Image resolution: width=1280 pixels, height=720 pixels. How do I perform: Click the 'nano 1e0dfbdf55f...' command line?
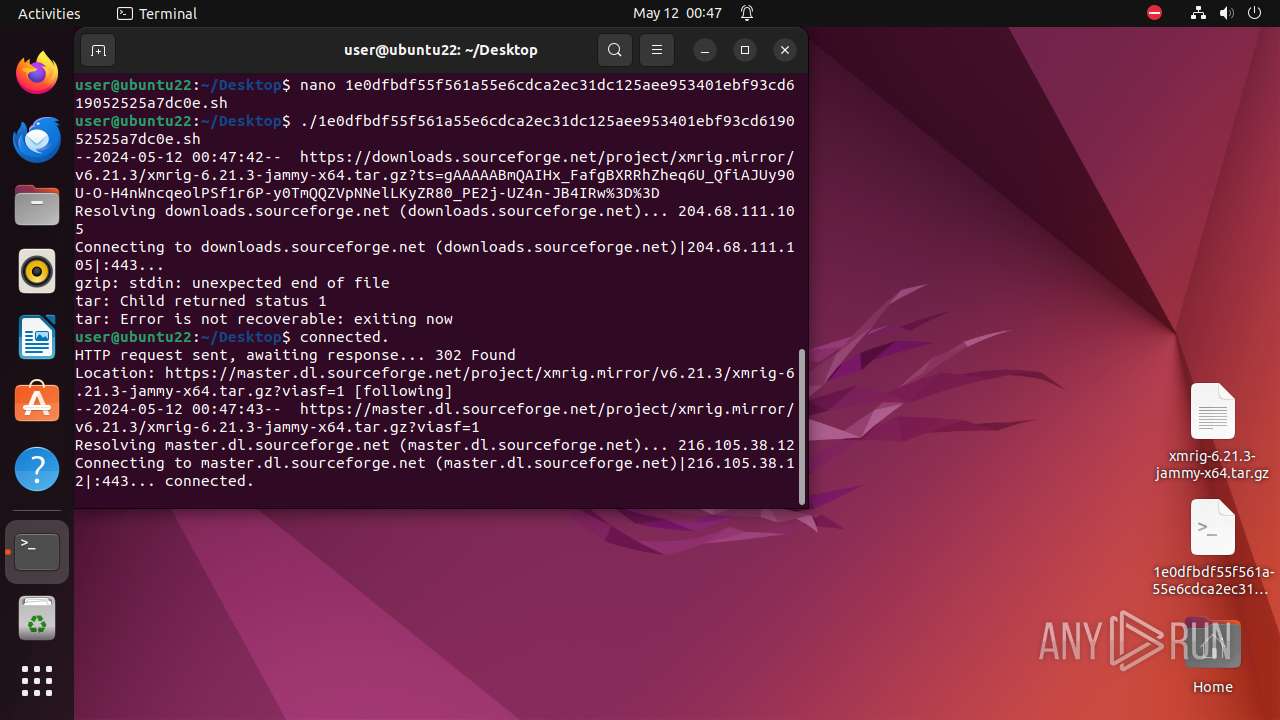(x=435, y=94)
